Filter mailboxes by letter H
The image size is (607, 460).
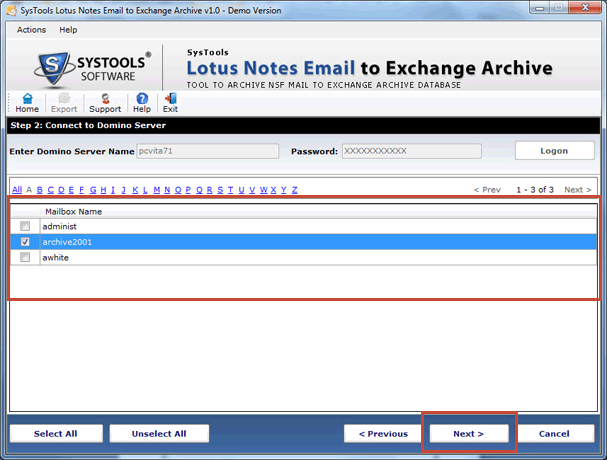[103, 190]
